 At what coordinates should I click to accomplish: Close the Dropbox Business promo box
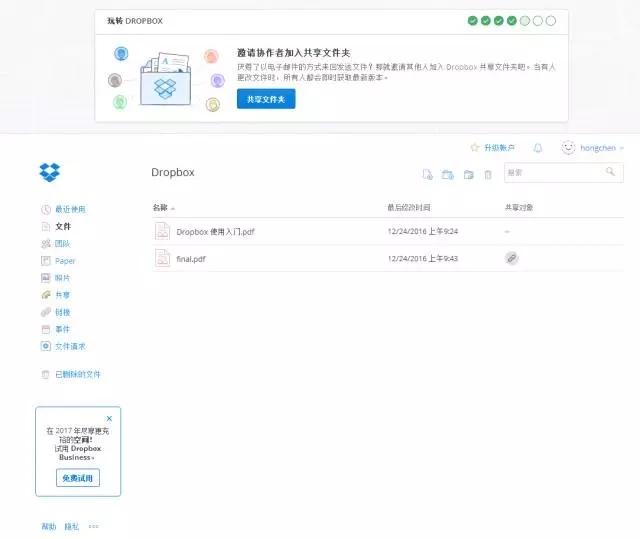tap(109, 418)
